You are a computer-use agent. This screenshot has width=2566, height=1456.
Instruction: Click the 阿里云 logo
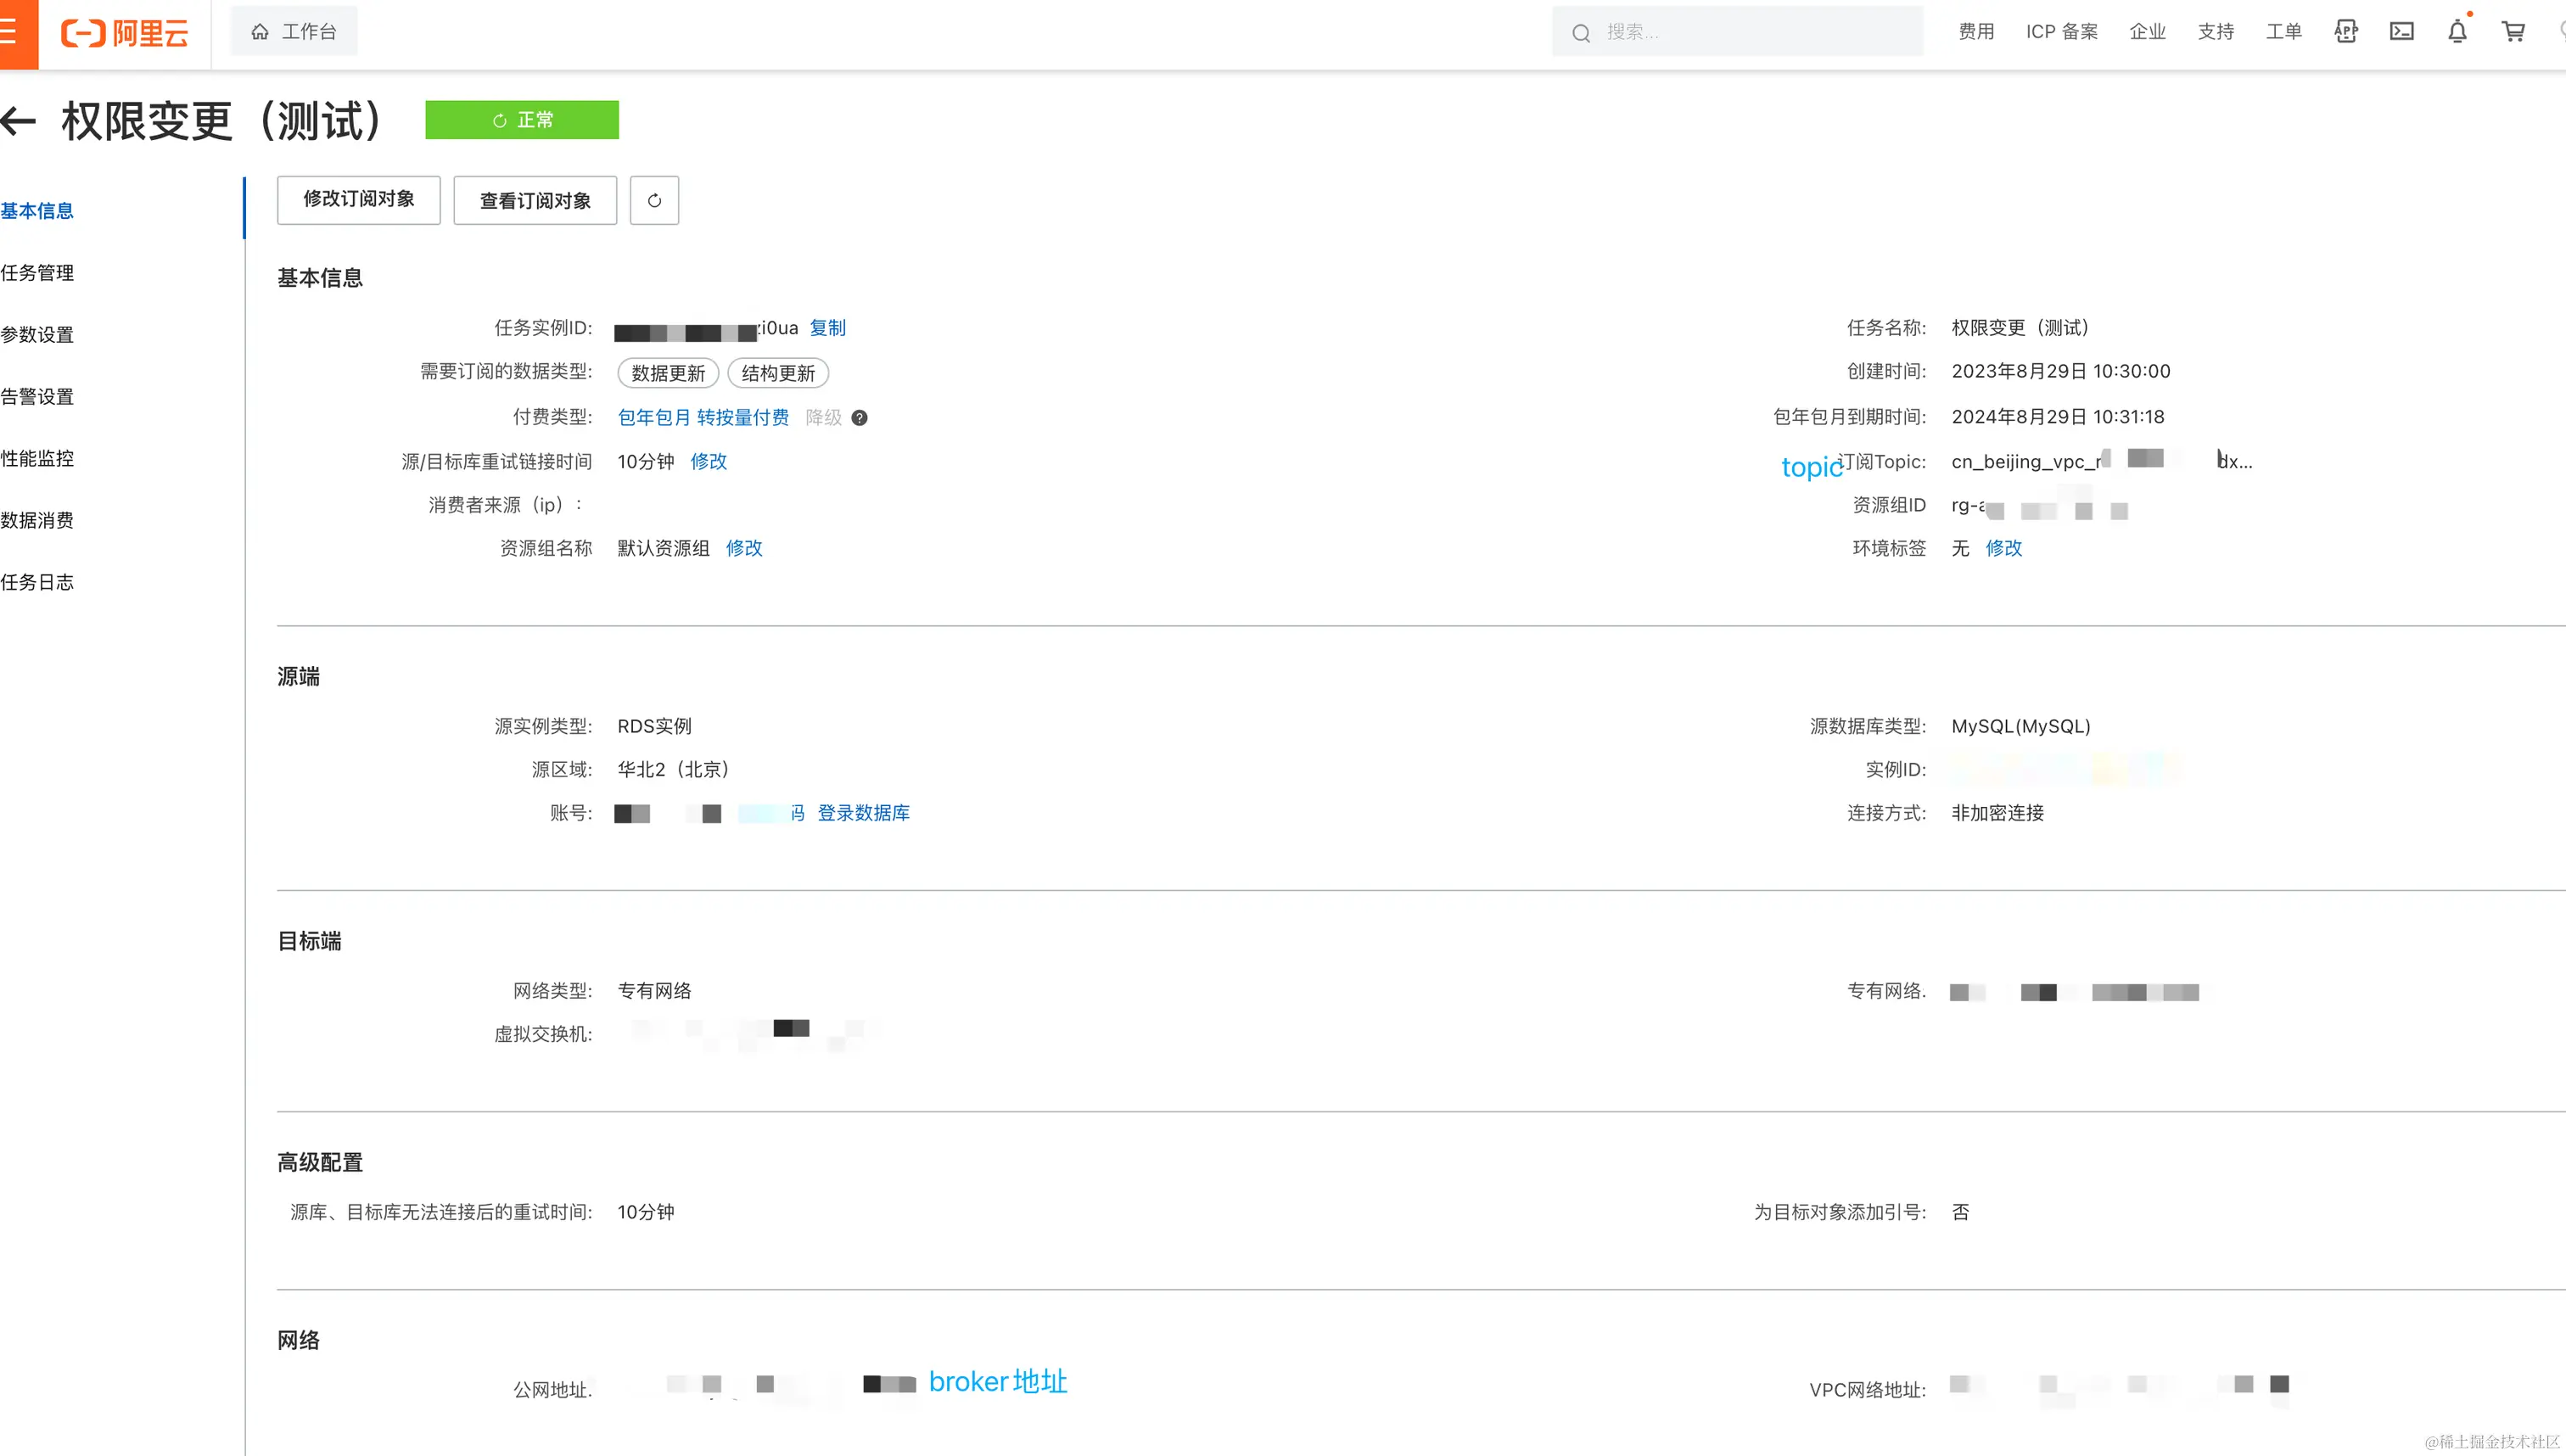(125, 33)
